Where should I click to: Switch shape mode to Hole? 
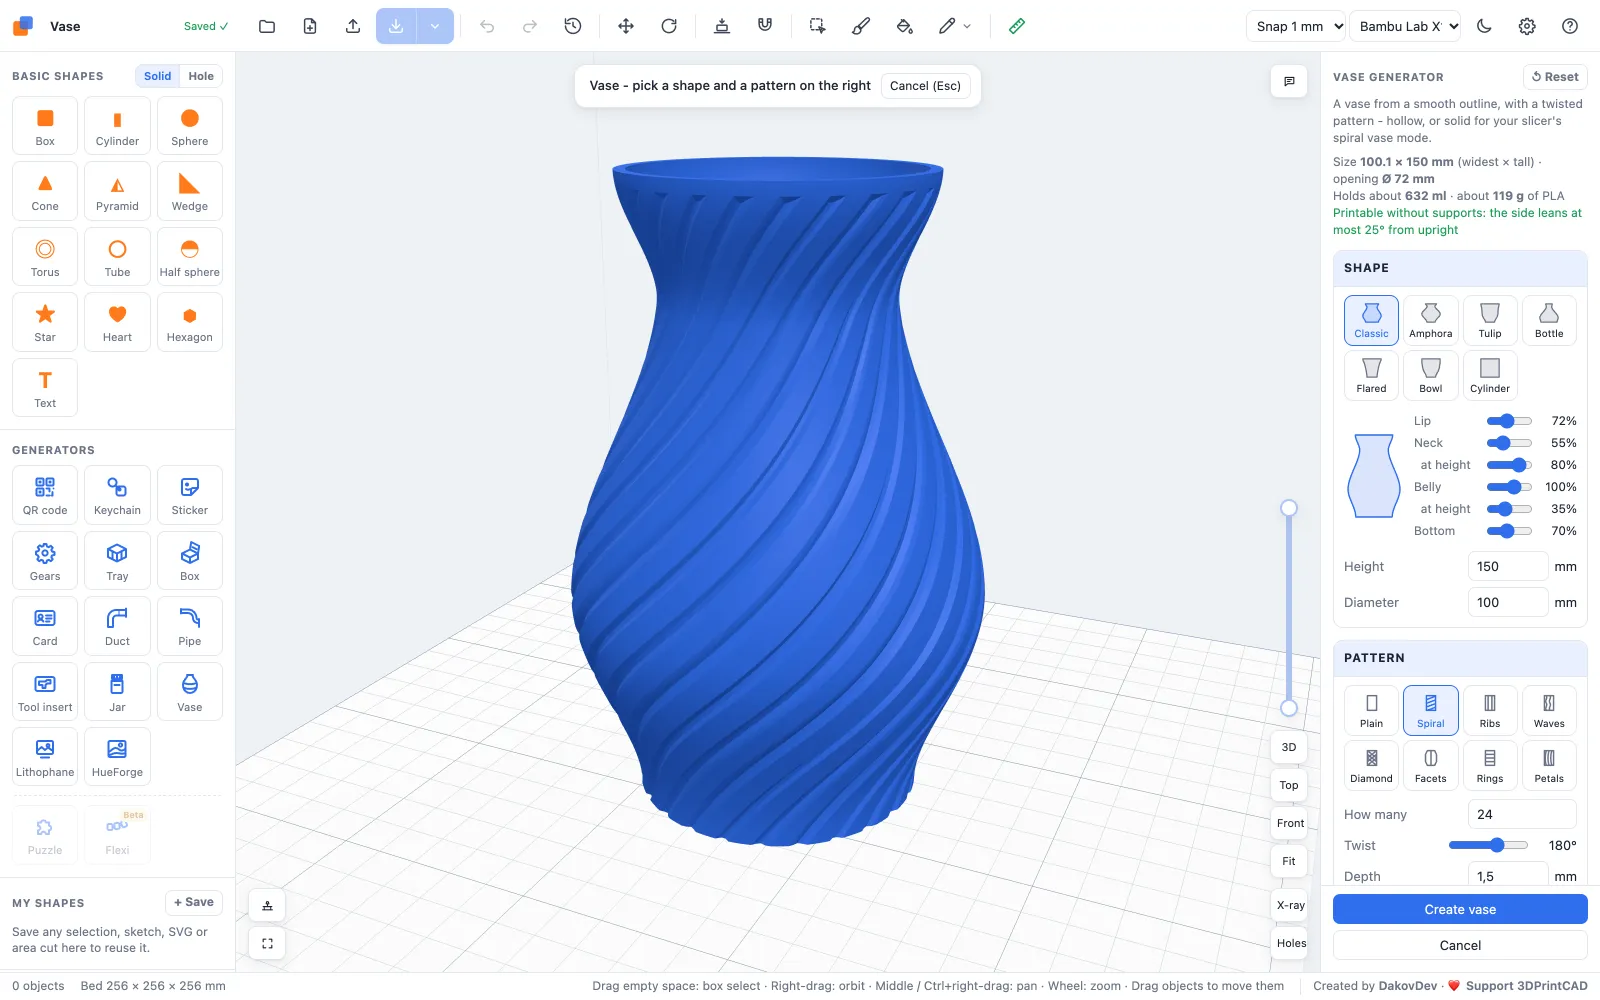coord(201,76)
